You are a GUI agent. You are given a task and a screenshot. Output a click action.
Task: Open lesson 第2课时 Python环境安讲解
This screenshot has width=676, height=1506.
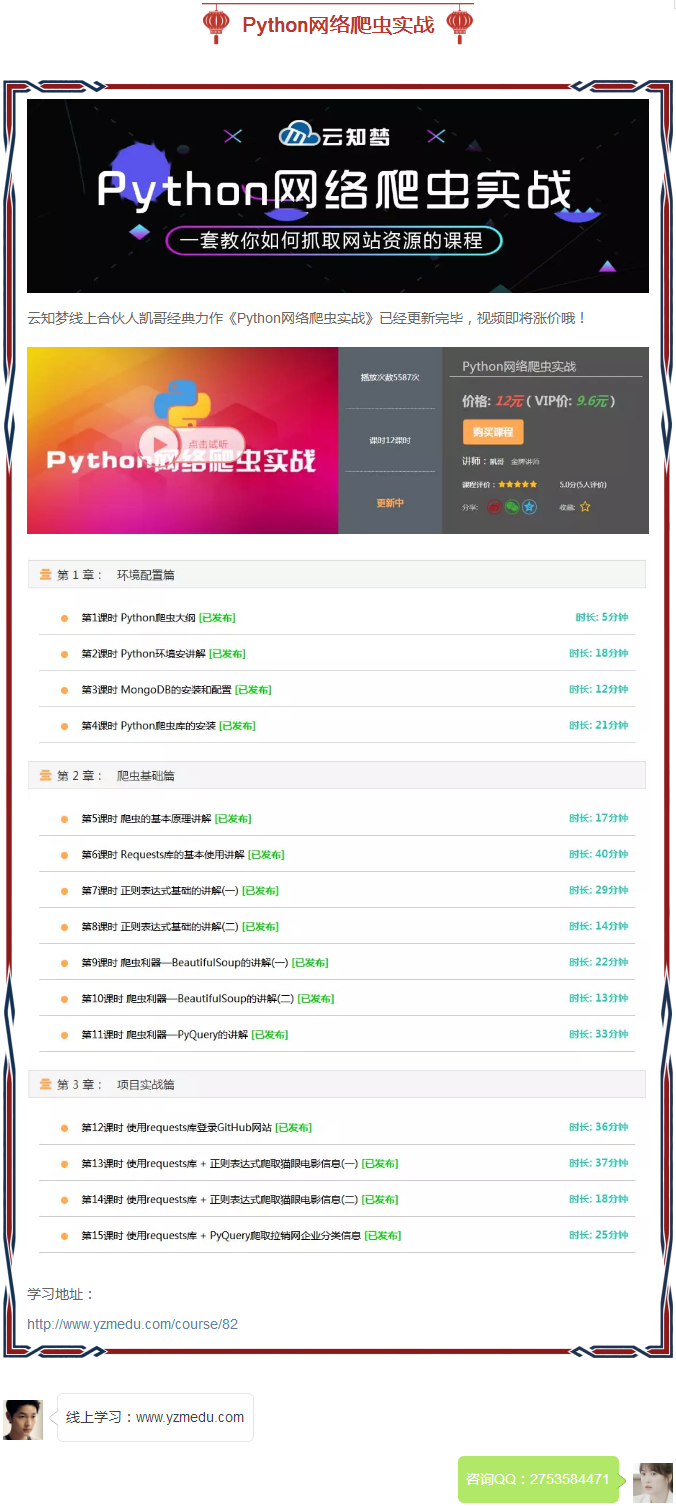tap(144, 654)
